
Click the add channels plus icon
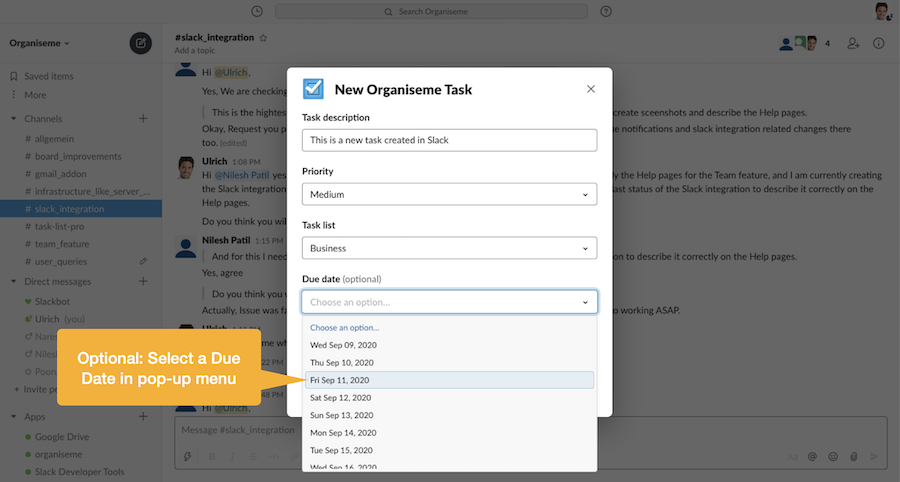143,119
